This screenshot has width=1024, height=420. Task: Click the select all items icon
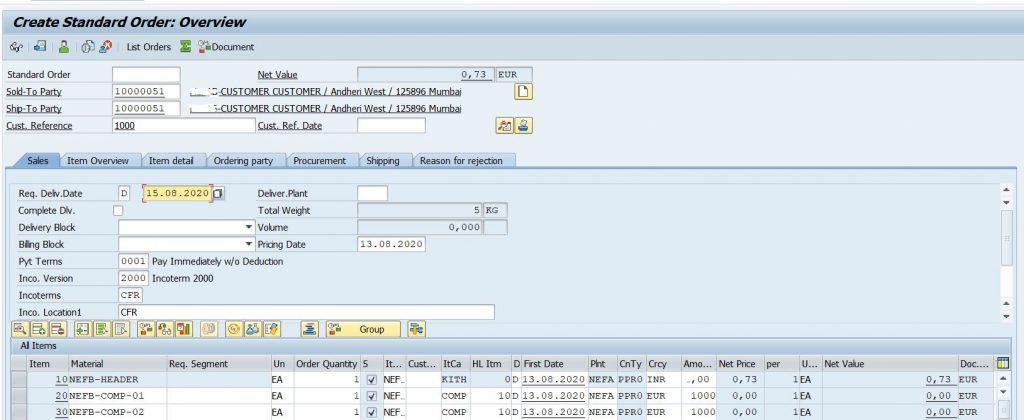(x=82, y=329)
